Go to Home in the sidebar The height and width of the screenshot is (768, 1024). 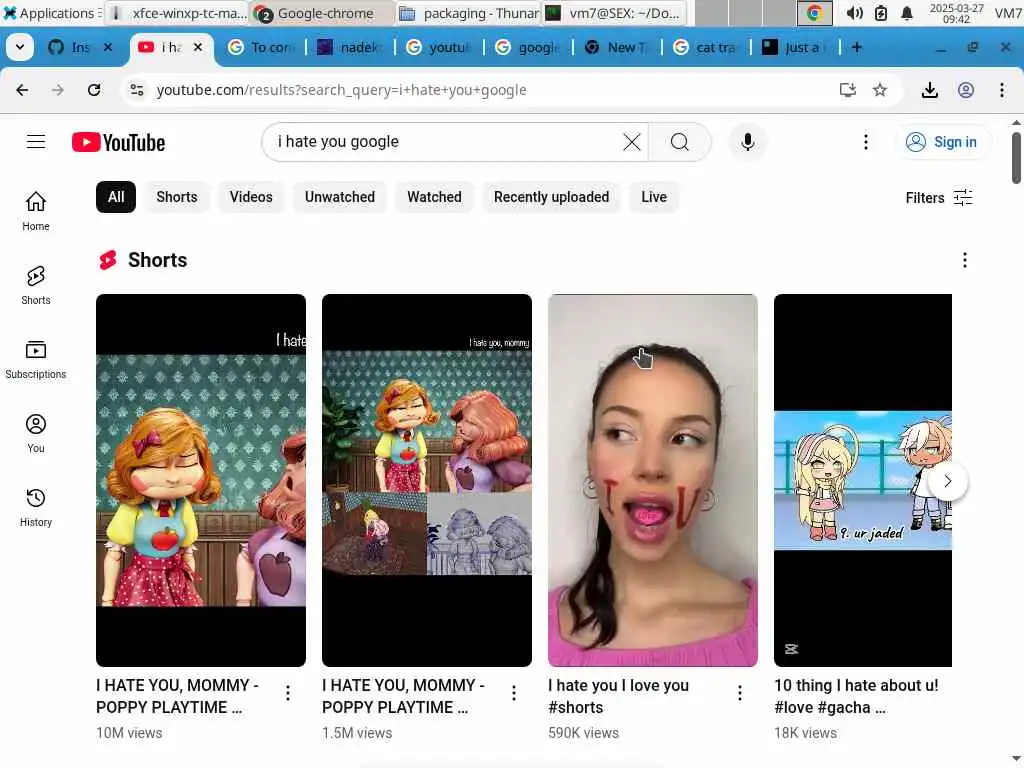click(x=36, y=211)
